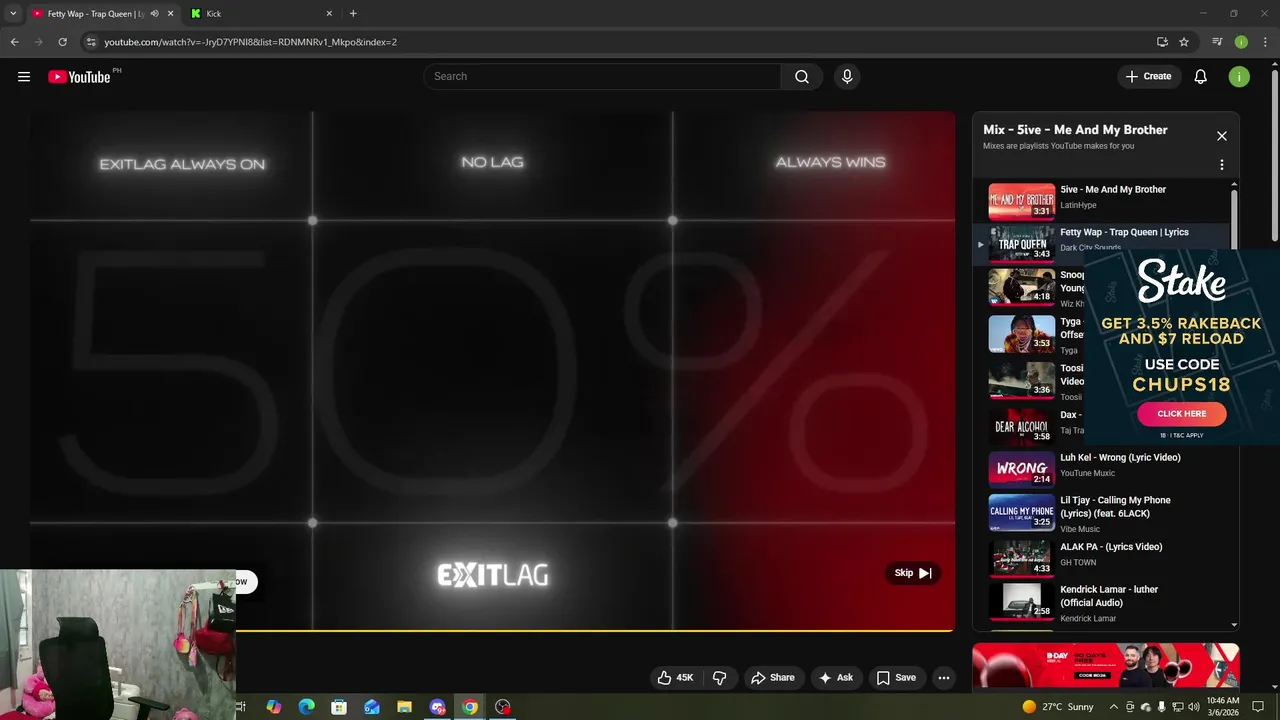Click the Chrome address bar URL
The image size is (1280, 720).
[x=251, y=42]
